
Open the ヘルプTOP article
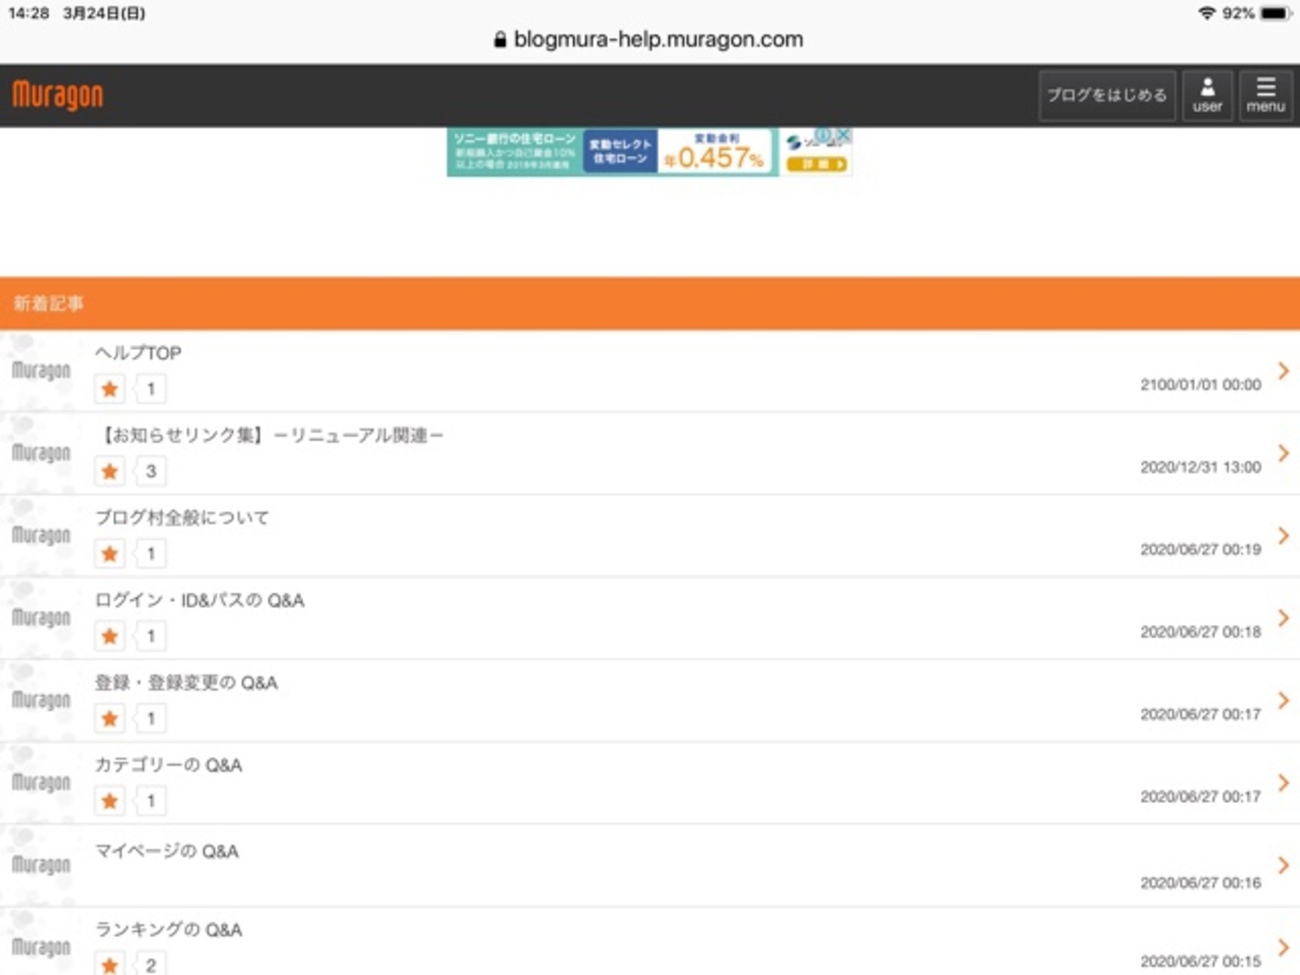click(x=138, y=353)
